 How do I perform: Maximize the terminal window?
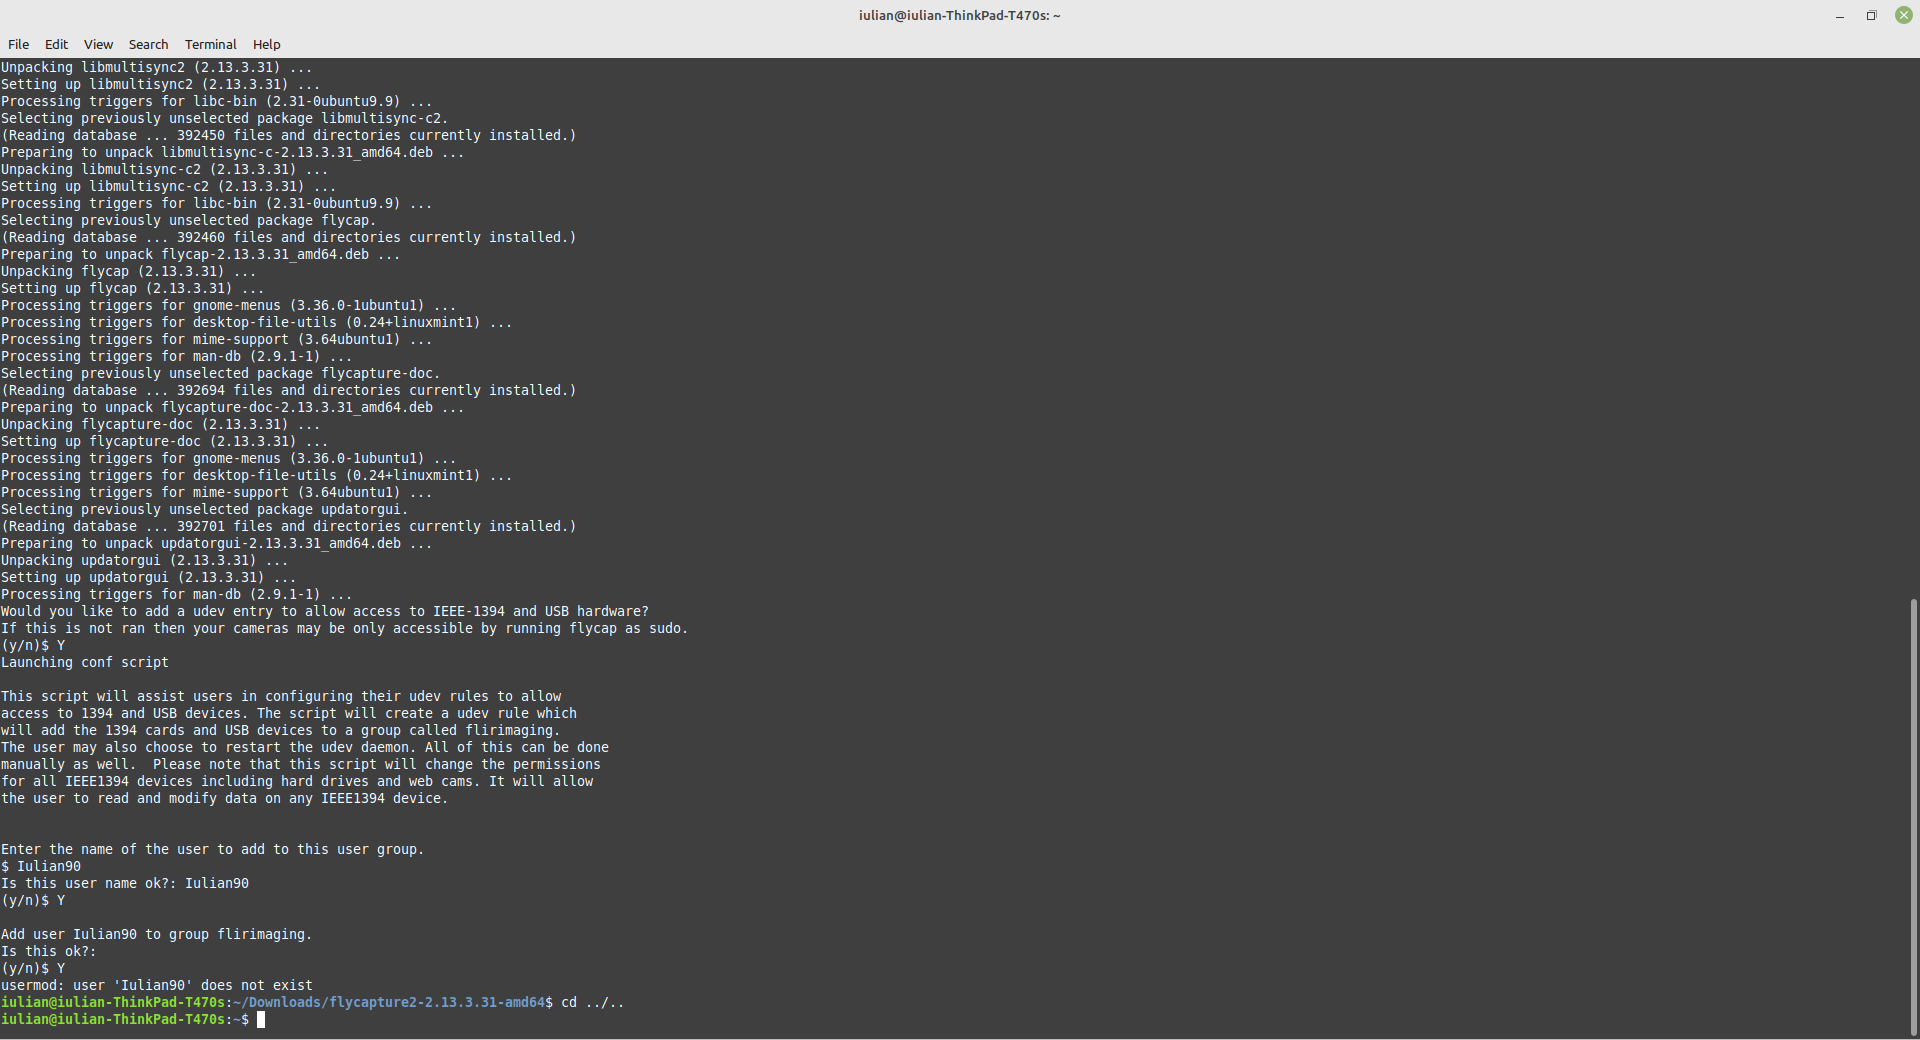click(x=1871, y=15)
